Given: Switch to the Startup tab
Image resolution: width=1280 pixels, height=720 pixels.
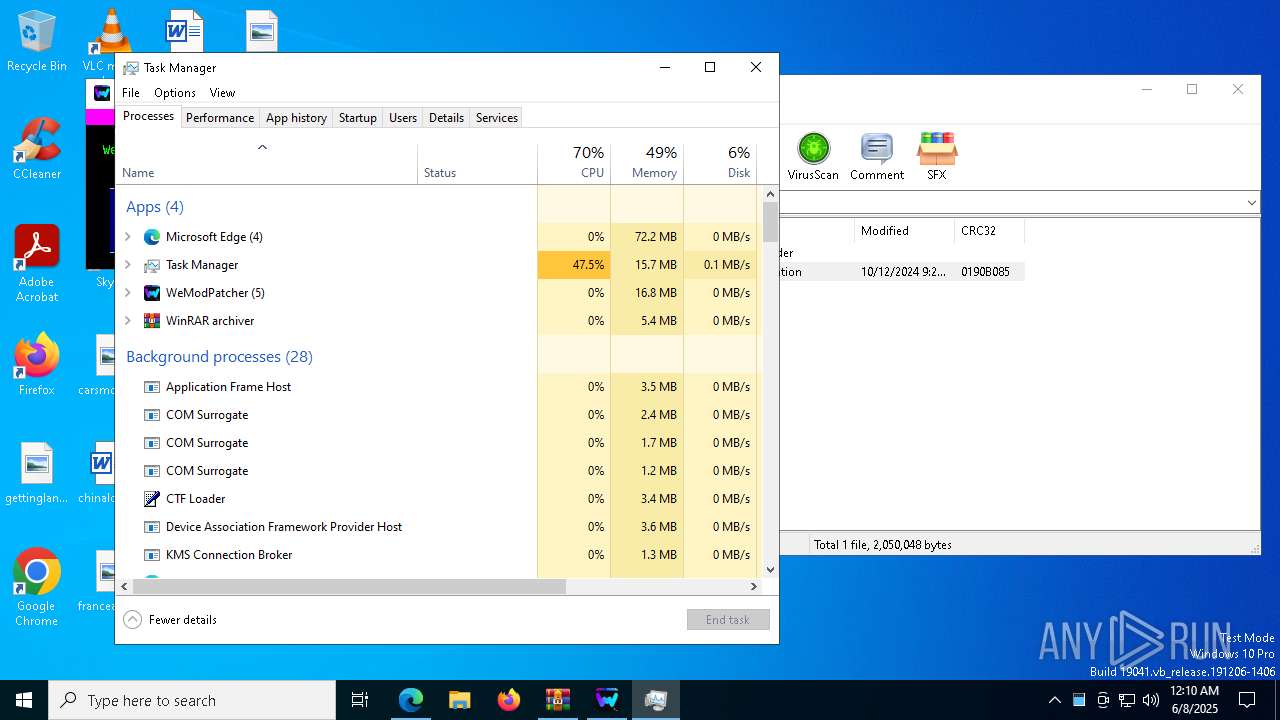Looking at the screenshot, I should (357, 118).
